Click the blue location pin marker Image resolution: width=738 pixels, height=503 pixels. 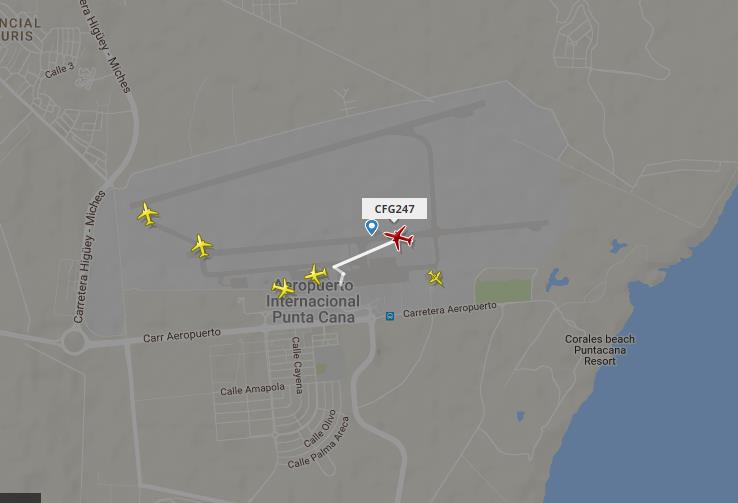(x=371, y=227)
